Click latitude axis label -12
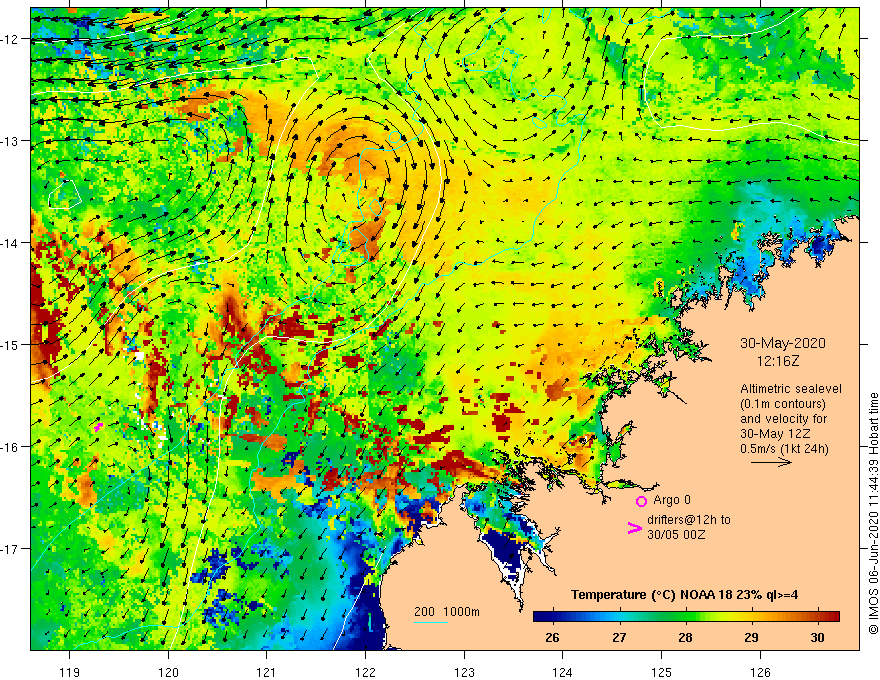This screenshot has height=680, width=880. click(x=11, y=39)
